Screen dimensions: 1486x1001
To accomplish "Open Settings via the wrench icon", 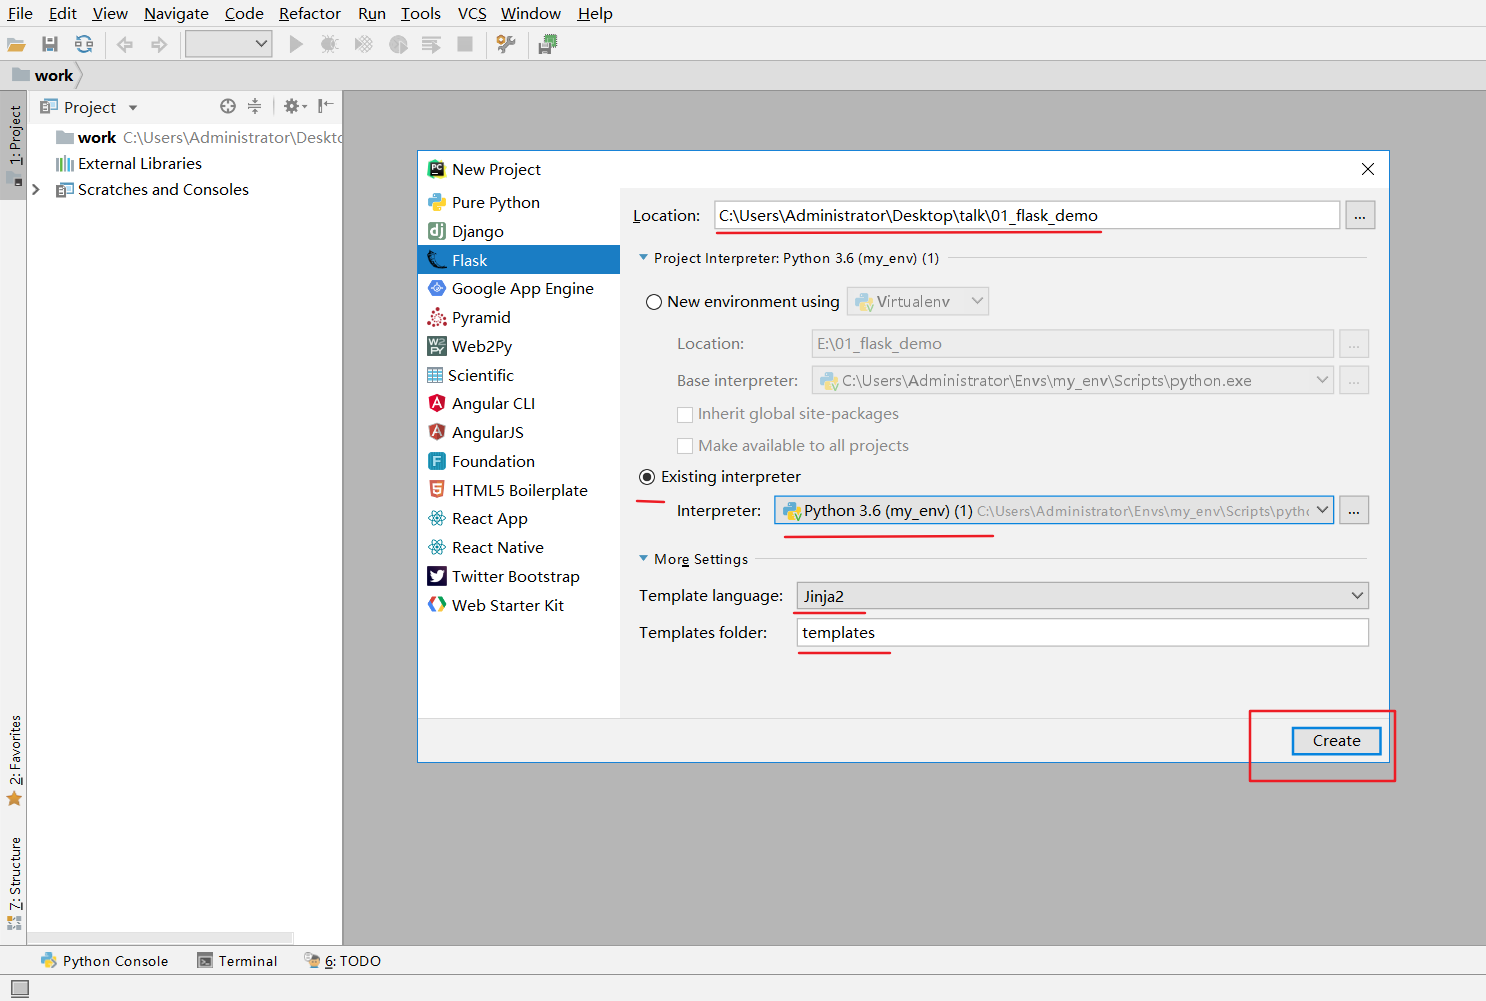I will (506, 44).
